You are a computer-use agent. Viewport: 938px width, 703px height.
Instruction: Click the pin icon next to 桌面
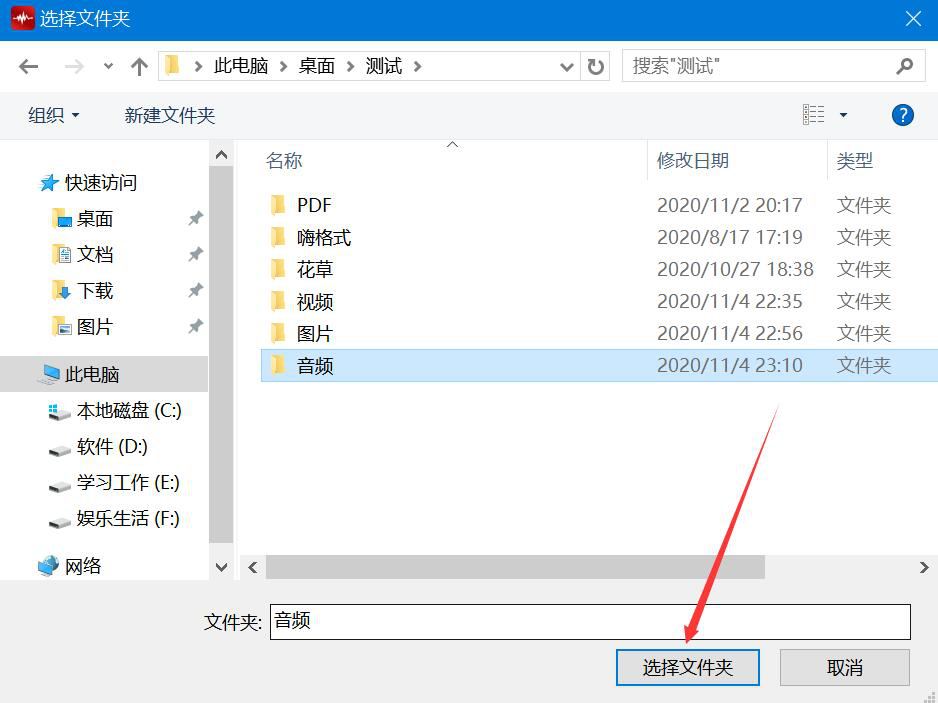click(x=196, y=218)
